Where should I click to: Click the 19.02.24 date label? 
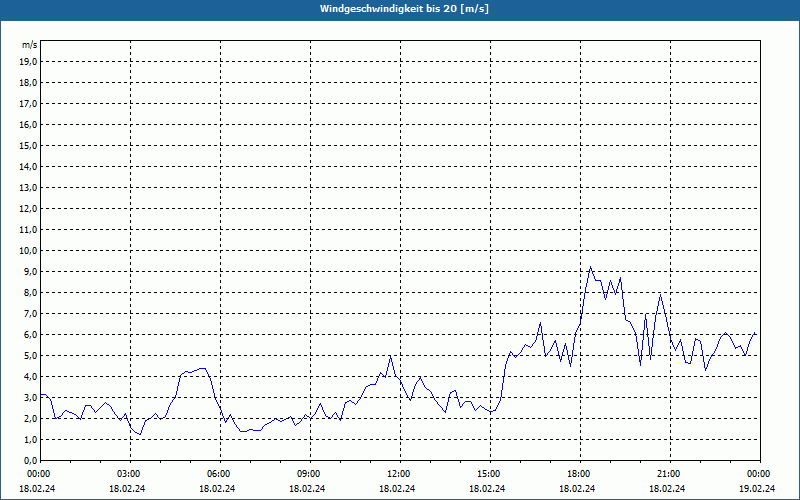(x=757, y=488)
